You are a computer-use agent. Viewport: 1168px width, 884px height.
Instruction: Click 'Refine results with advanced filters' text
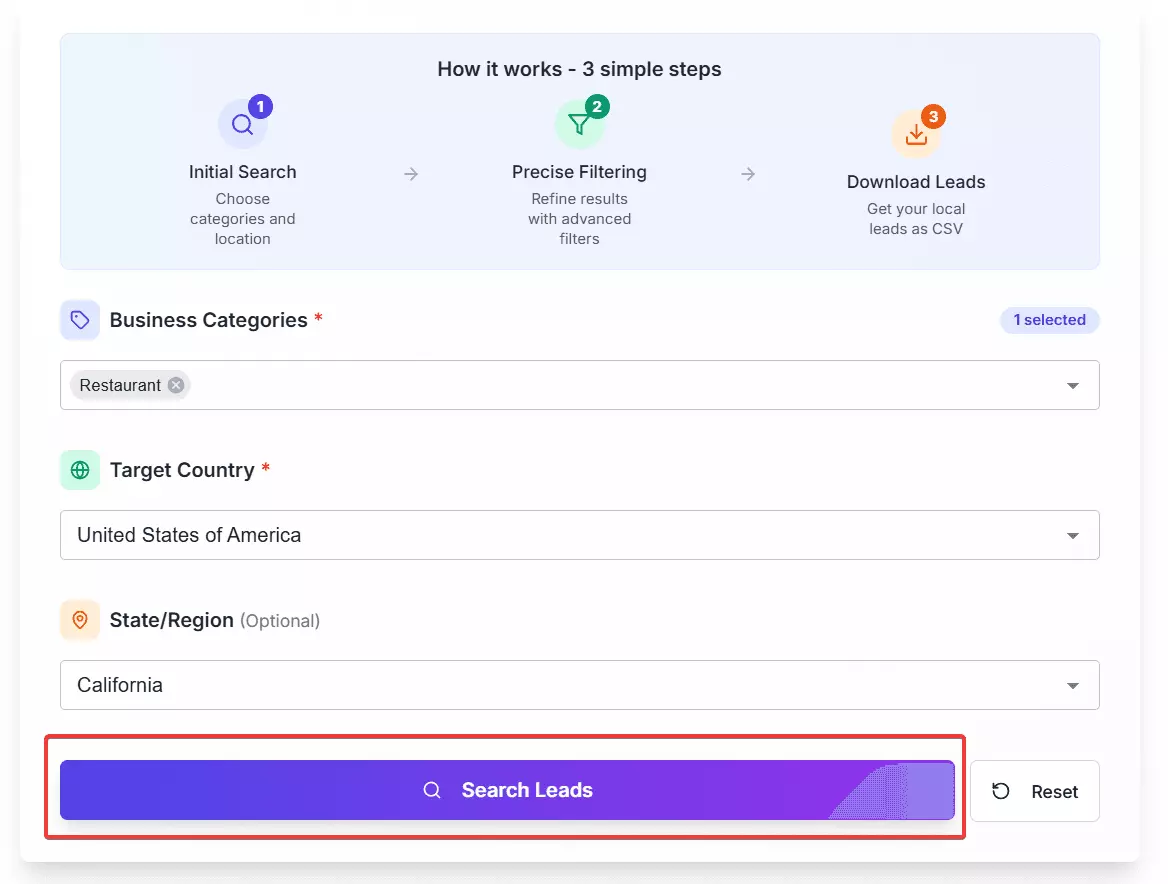point(579,219)
